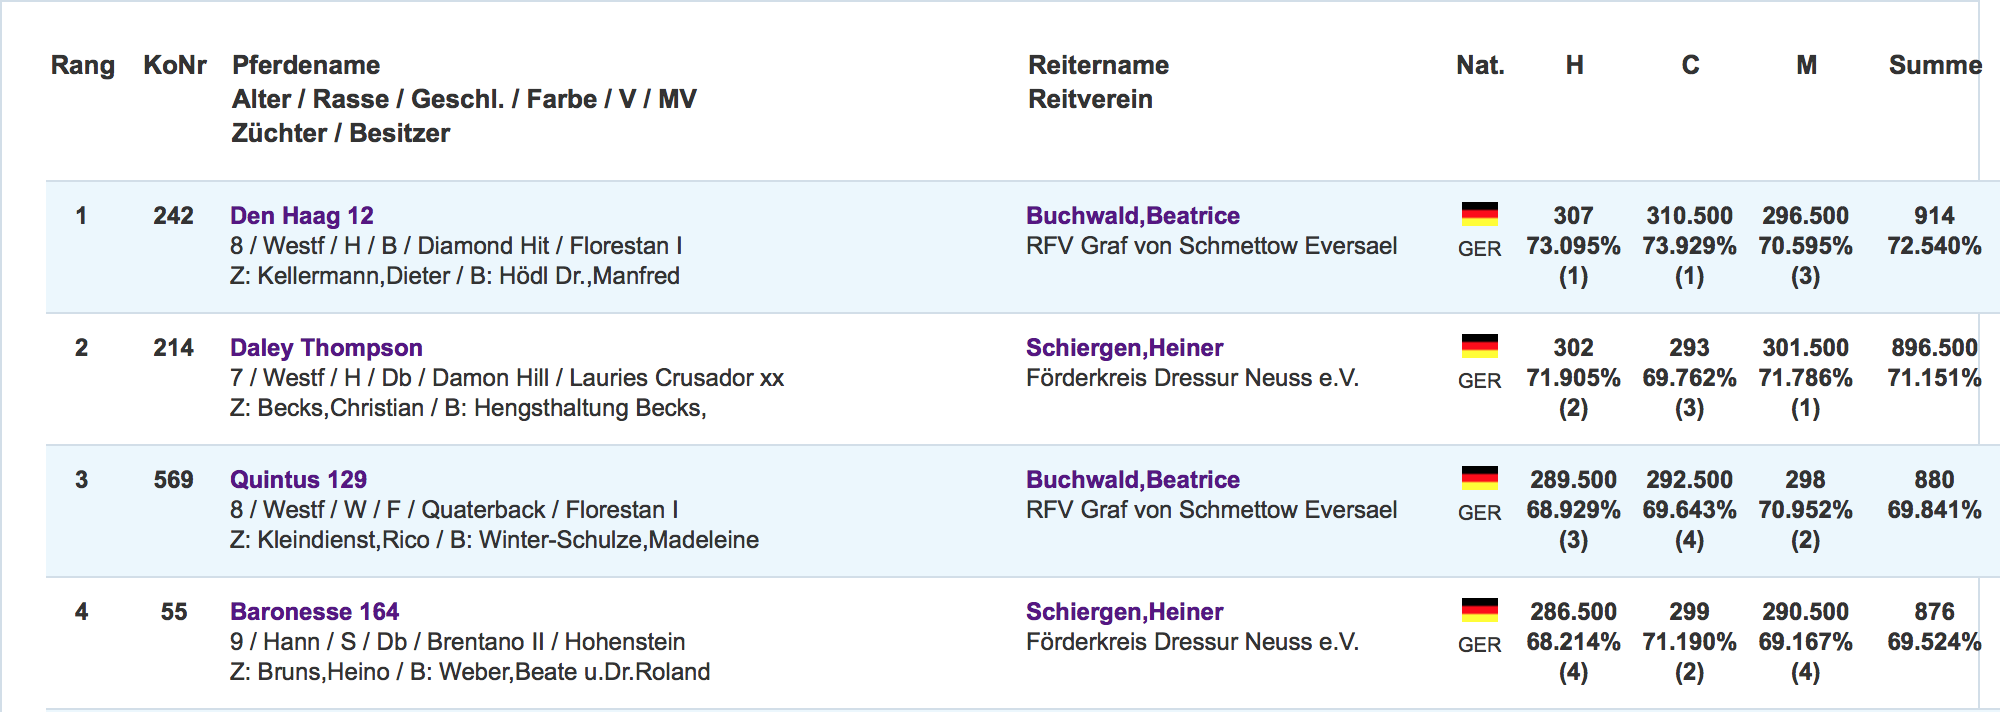The width and height of the screenshot is (2000, 712).
Task: Click the Pferdename column header
Action: 306,66
